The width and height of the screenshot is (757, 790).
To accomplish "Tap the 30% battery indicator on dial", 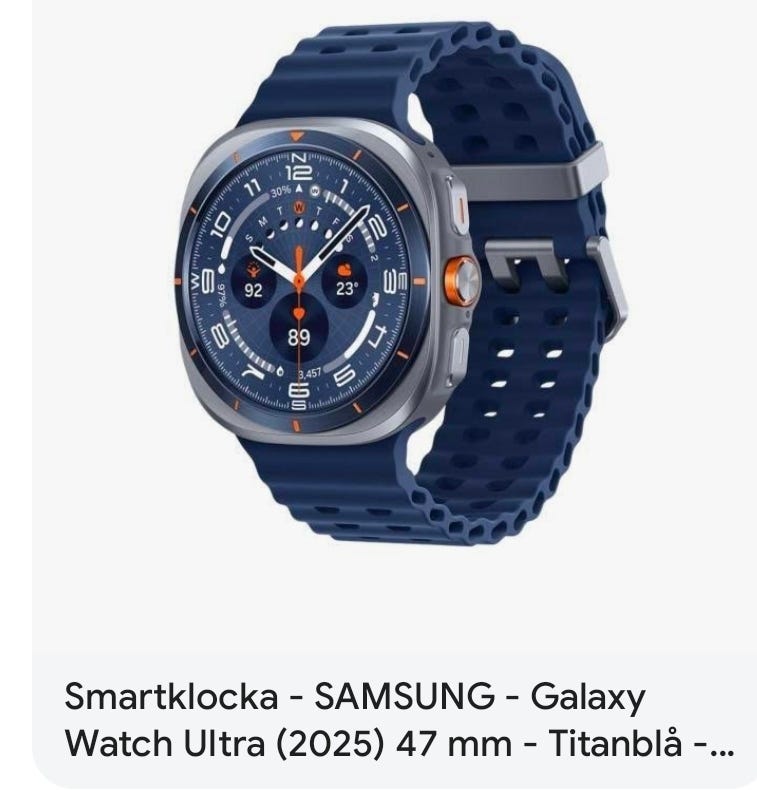I will (280, 191).
